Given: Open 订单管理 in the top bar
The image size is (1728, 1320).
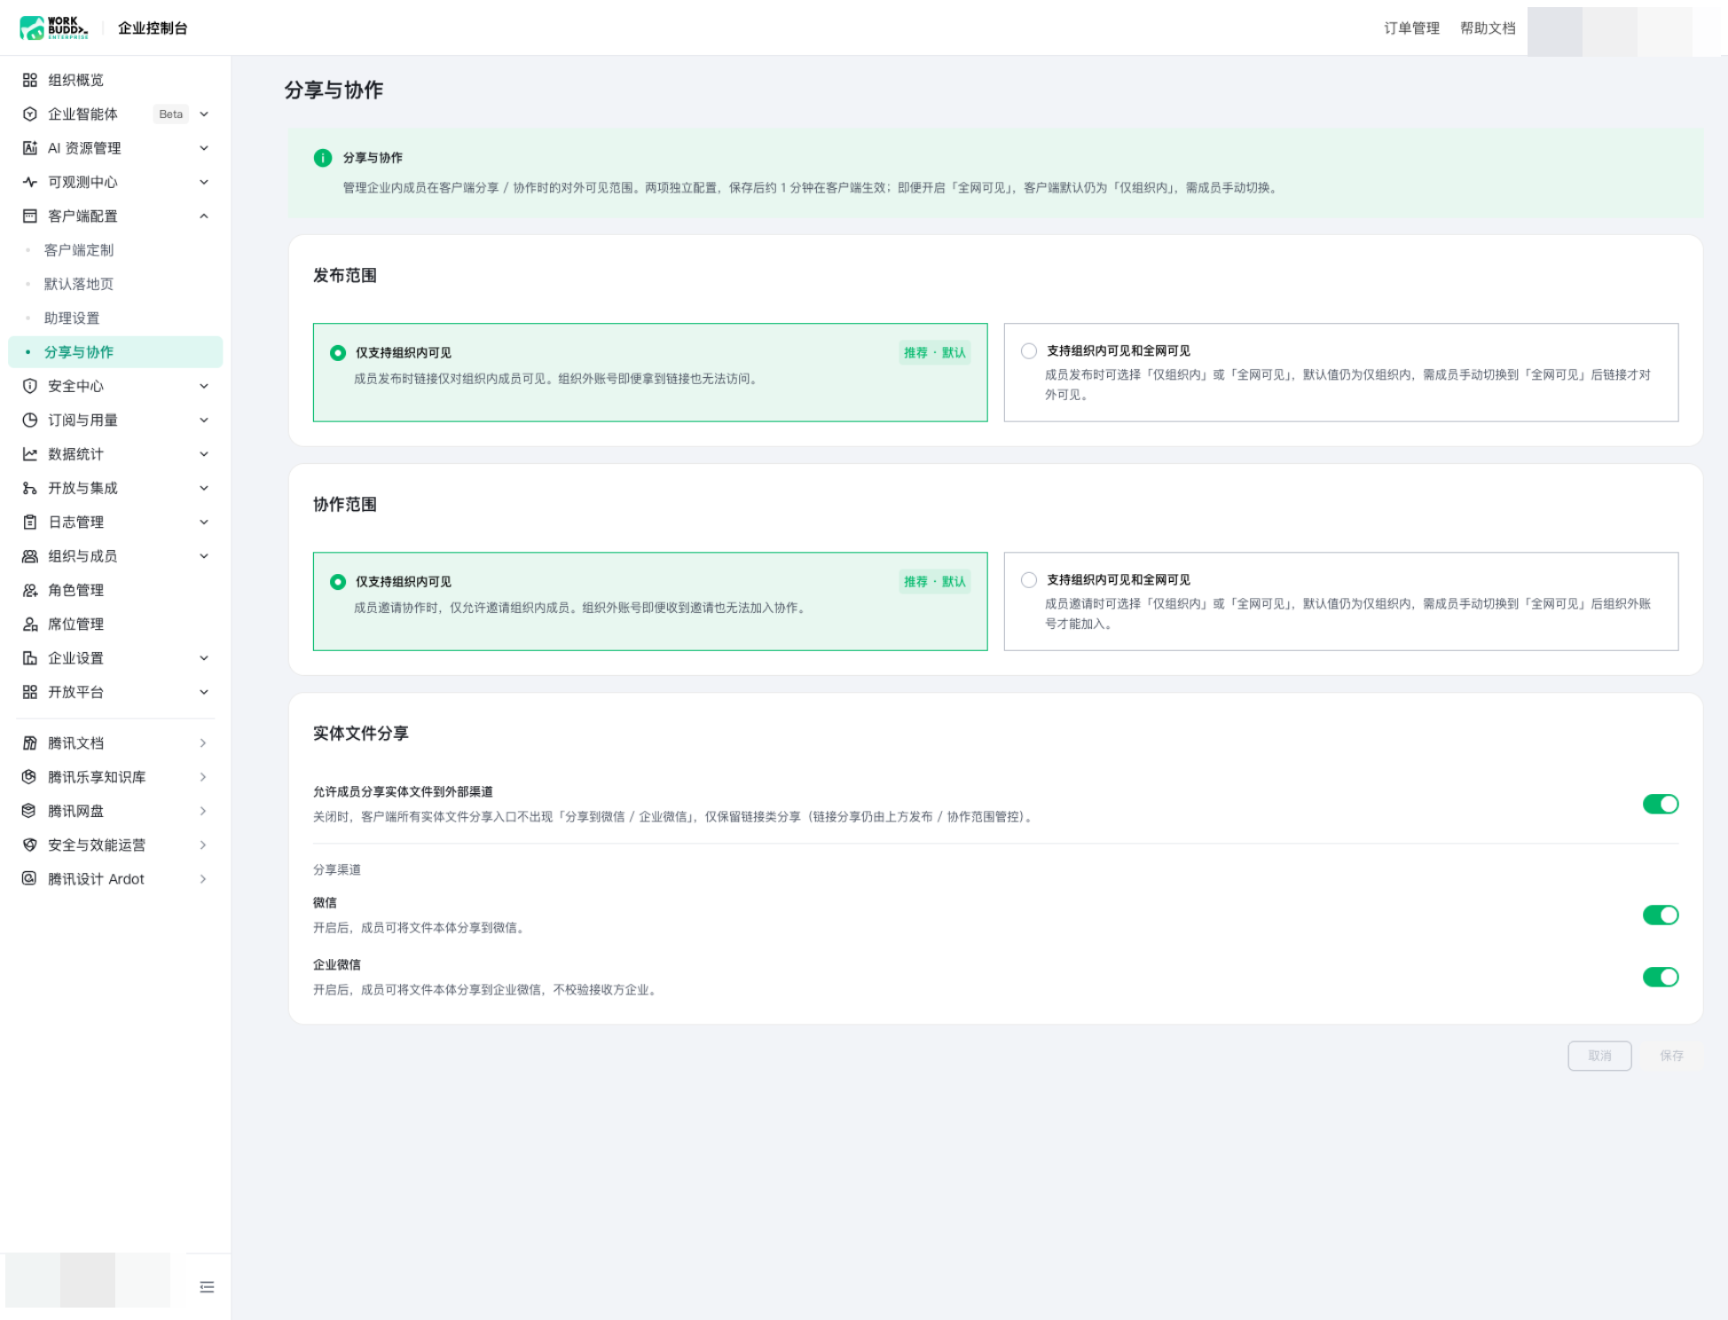Looking at the screenshot, I should click(1412, 28).
